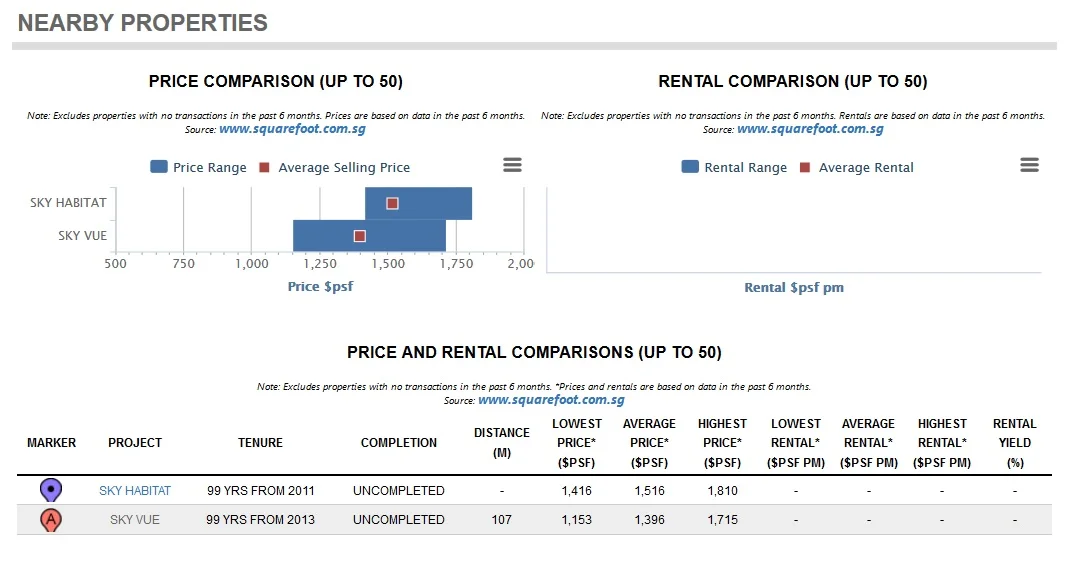The height and width of the screenshot is (568, 1073).
Task: Click Sky Habitat average price marker in chart
Action: [x=392, y=203]
